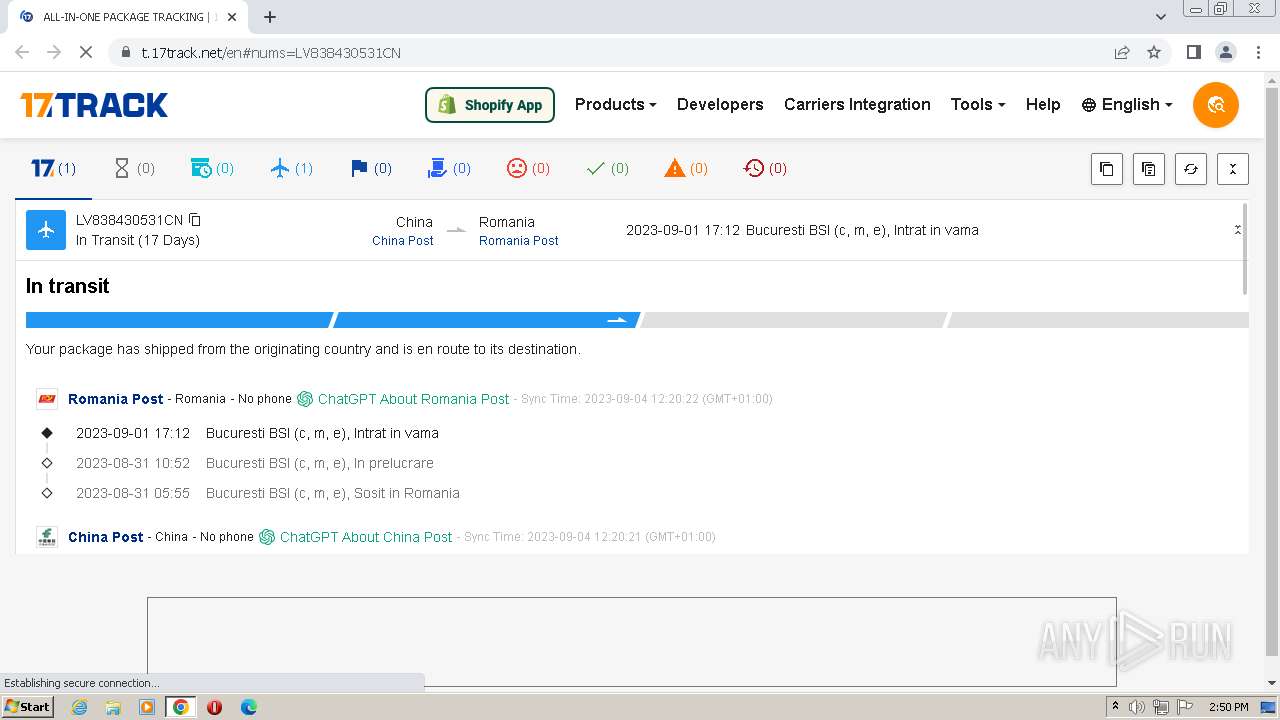Click the page vertical scrollbar
Screen dimensions: 1280x720
click(x=1272, y=370)
